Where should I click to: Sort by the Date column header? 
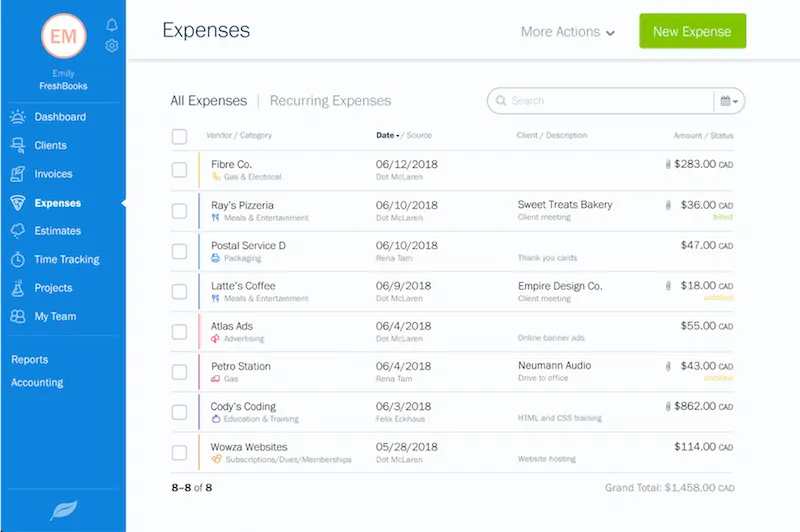pos(387,135)
